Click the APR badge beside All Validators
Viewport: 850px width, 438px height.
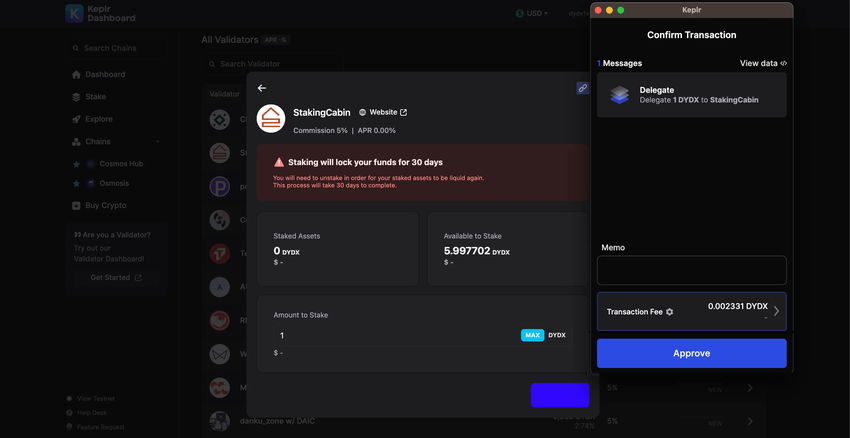tap(275, 40)
